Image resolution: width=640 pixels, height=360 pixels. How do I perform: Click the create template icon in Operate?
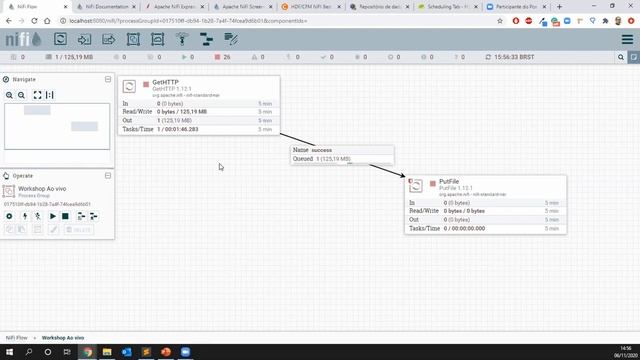pos(81,216)
